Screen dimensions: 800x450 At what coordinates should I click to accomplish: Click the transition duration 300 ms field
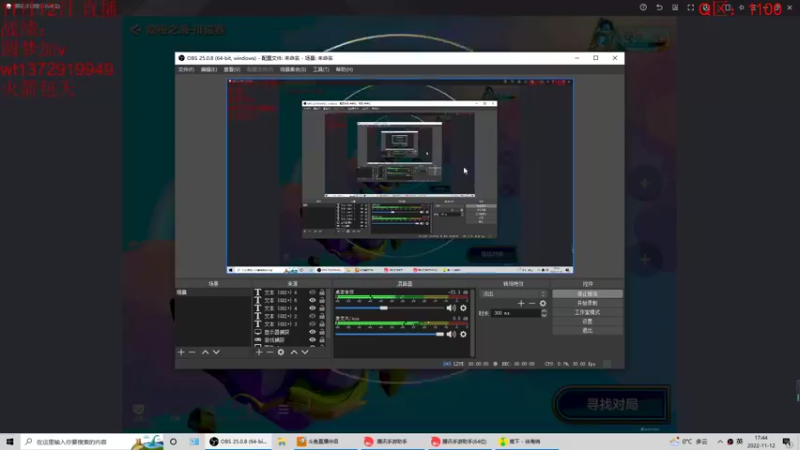(515, 313)
